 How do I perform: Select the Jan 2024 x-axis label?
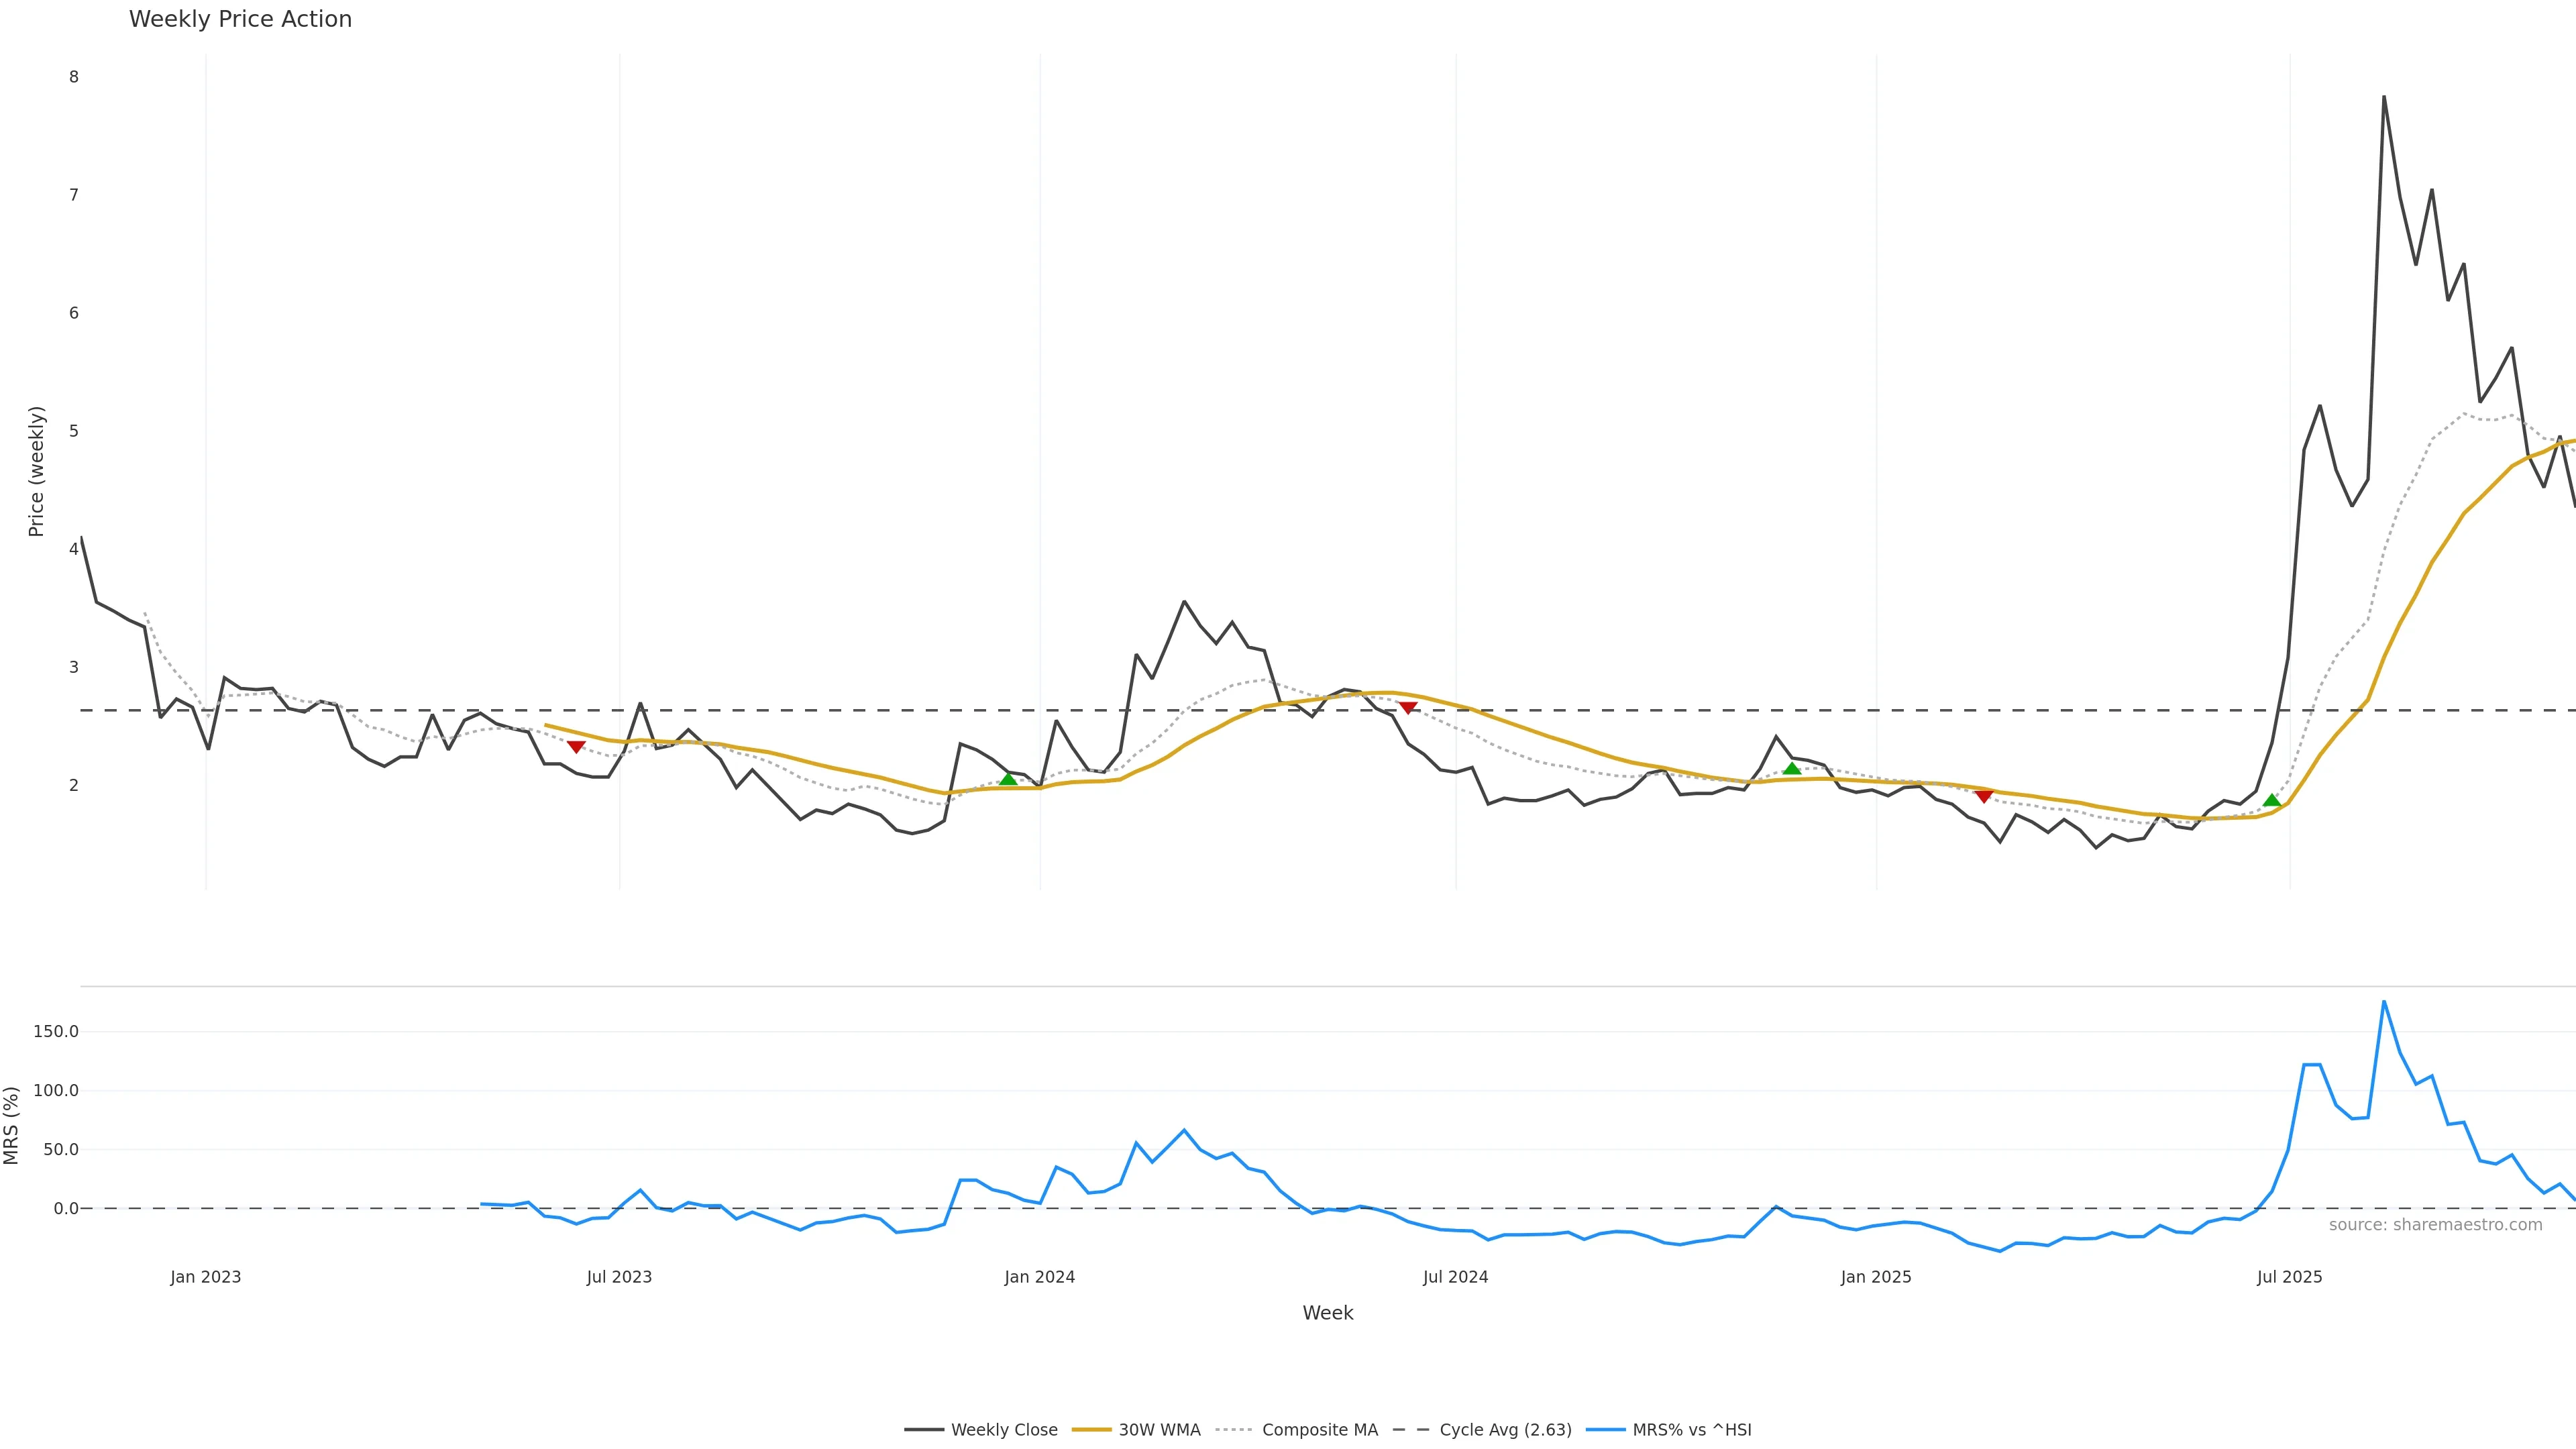(x=1040, y=1277)
